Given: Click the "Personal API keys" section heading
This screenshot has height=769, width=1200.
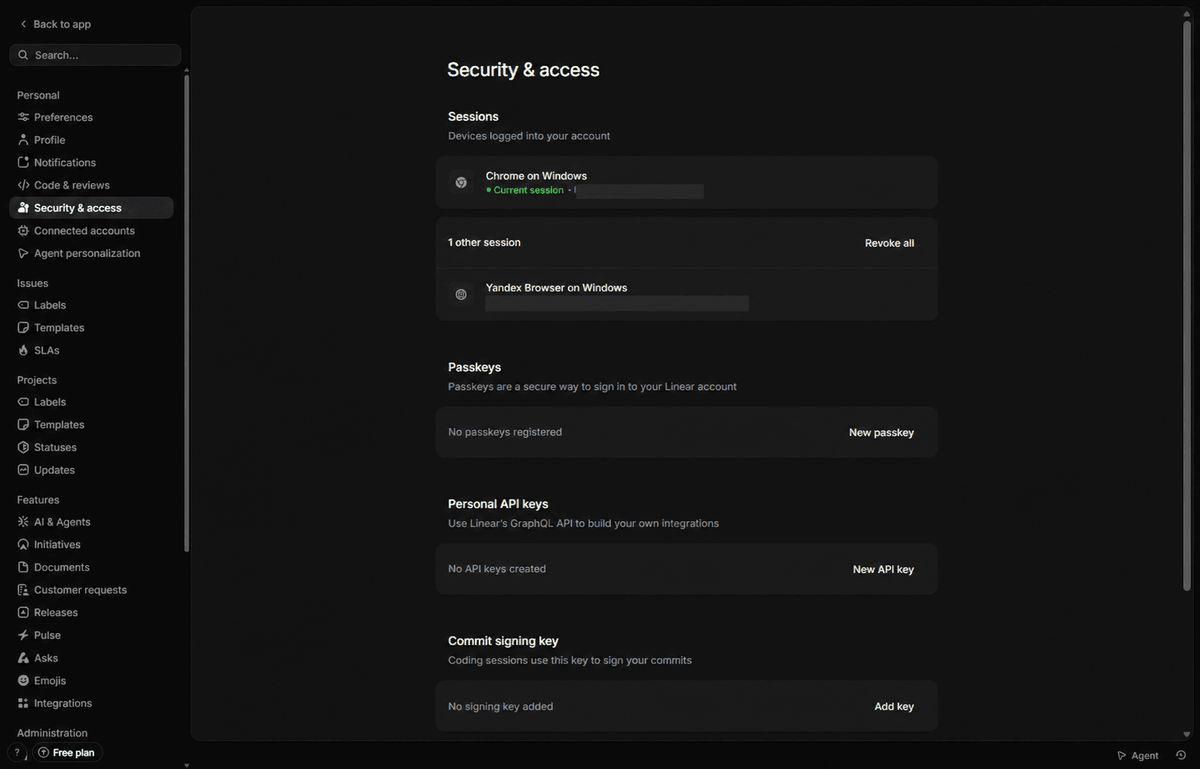Looking at the screenshot, I should [x=498, y=504].
